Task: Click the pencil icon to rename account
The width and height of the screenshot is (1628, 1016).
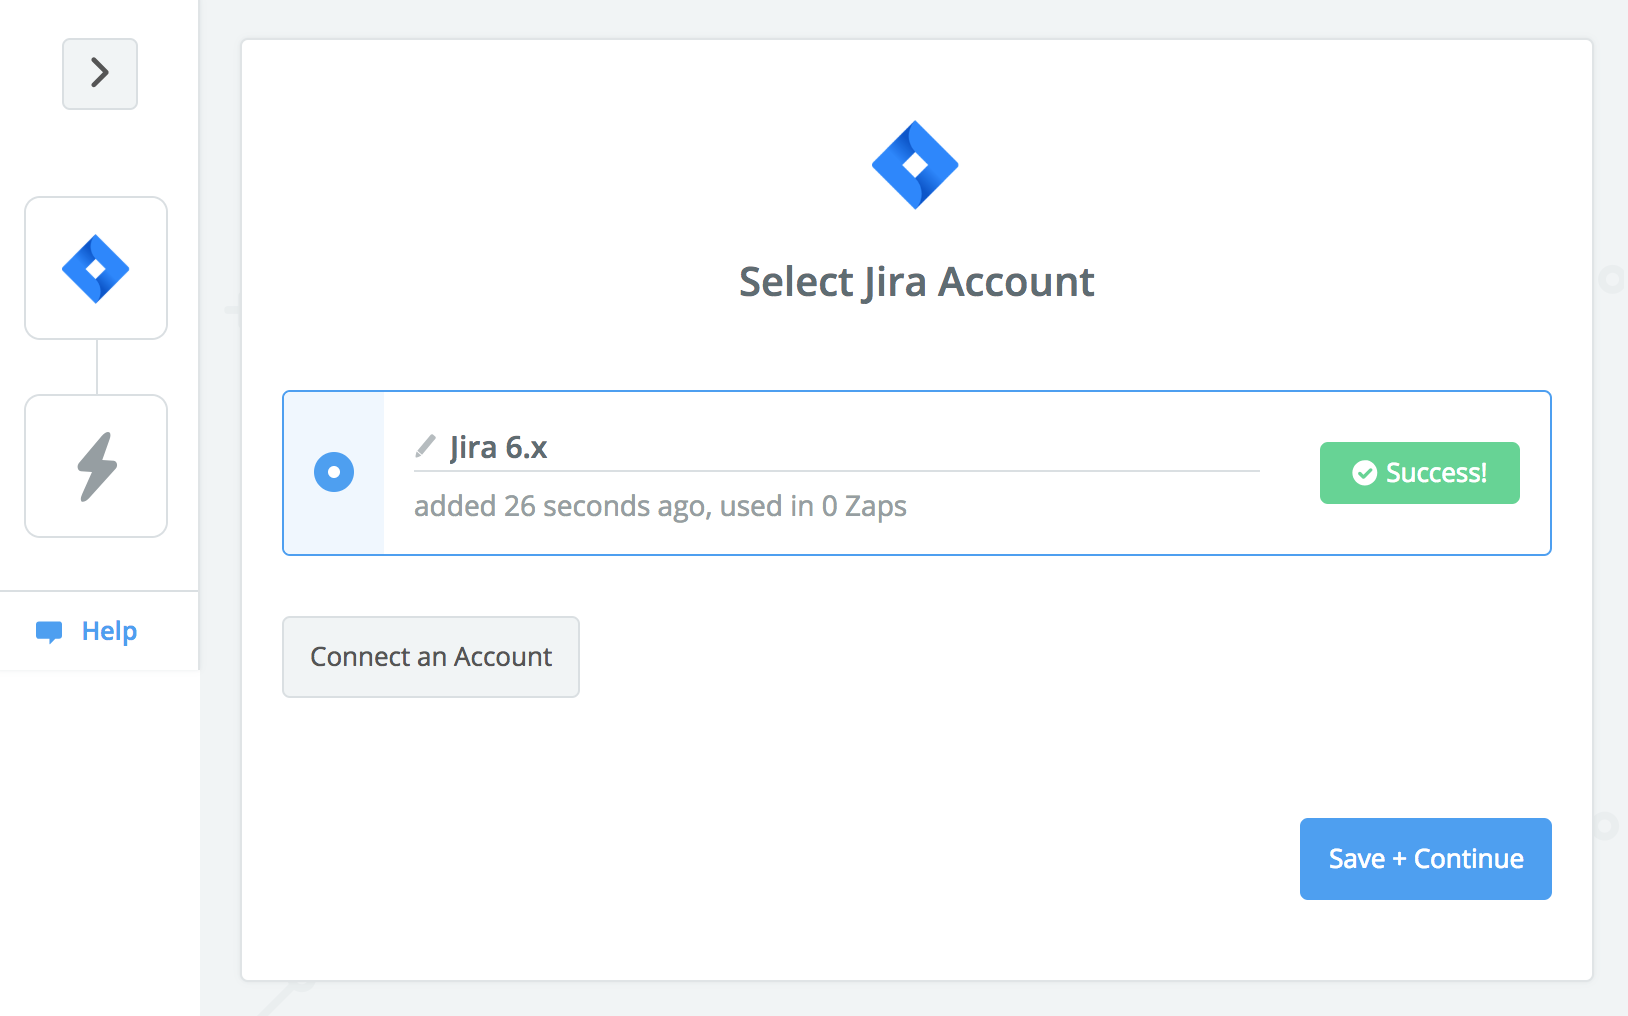Action: point(426,446)
